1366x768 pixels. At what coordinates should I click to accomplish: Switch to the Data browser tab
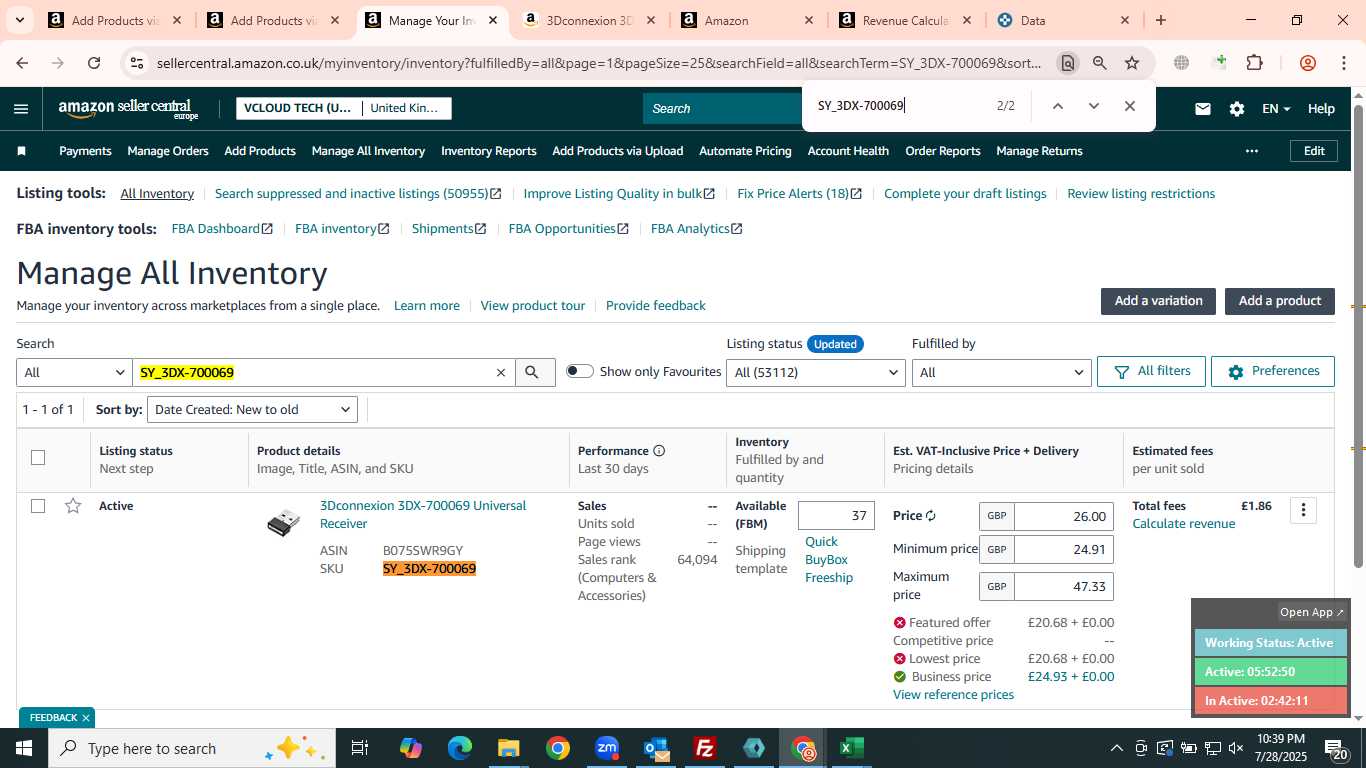(1062, 20)
